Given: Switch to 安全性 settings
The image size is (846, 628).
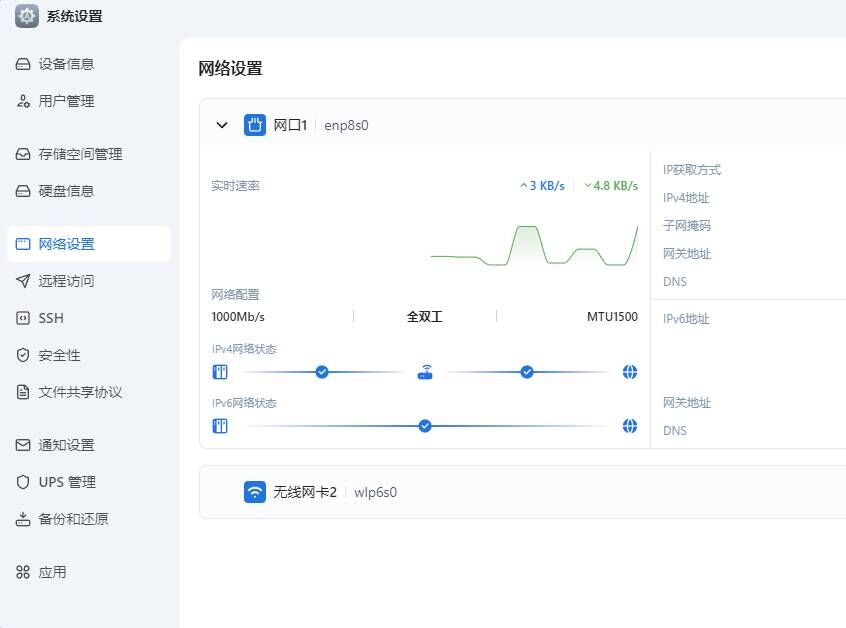Looking at the screenshot, I should 89,355.
